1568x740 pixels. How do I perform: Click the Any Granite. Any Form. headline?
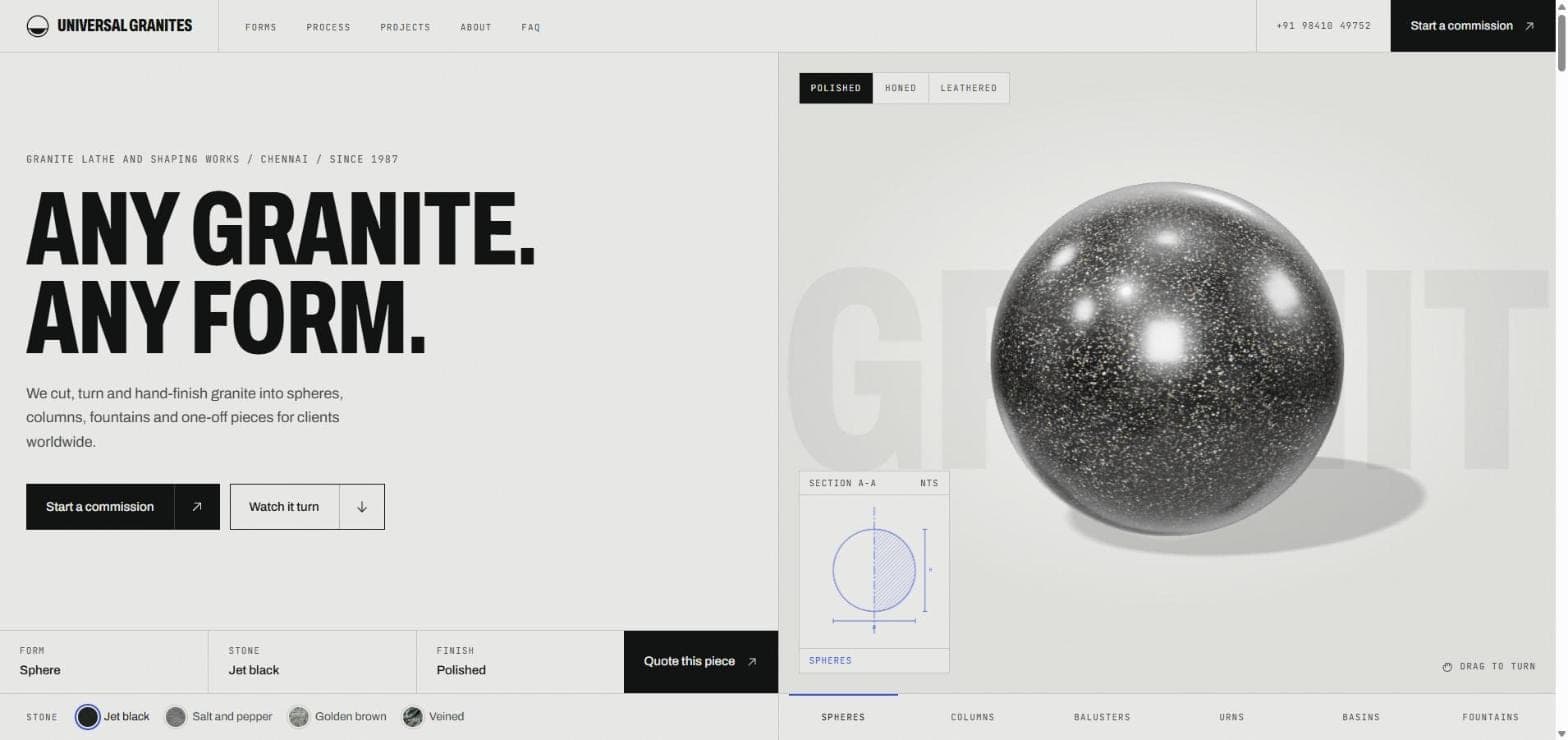coord(280,272)
